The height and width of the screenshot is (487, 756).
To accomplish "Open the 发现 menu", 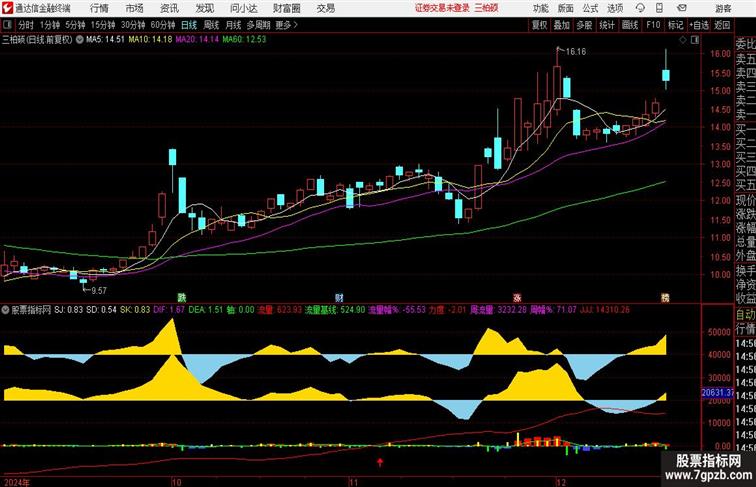I will (204, 8).
